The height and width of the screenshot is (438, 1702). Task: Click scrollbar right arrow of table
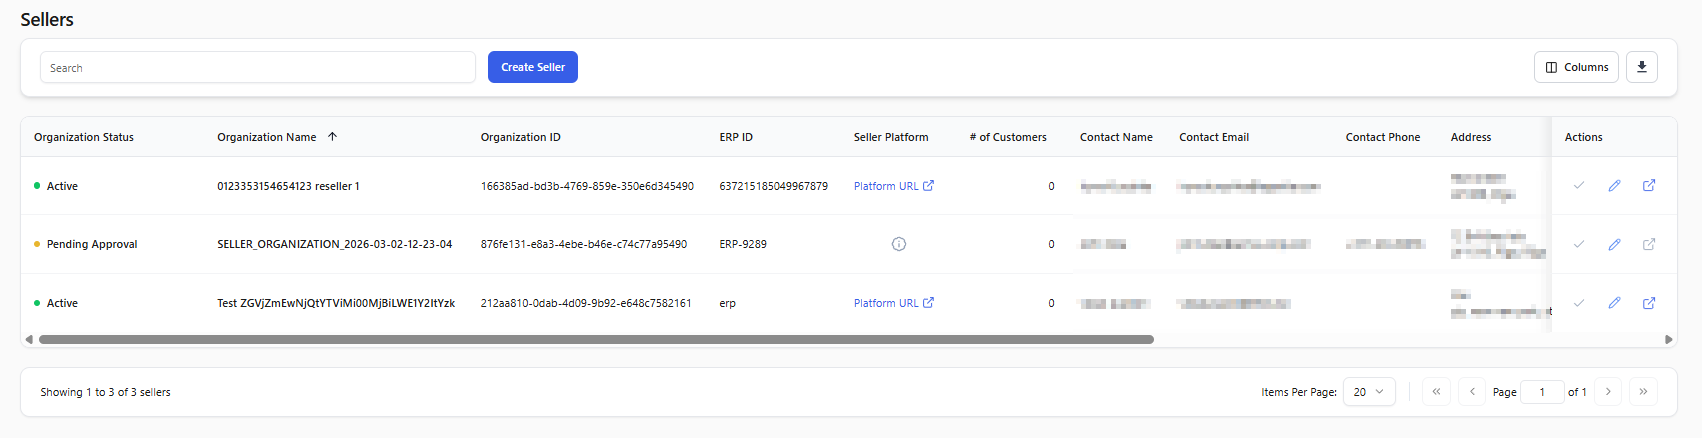point(1668,339)
